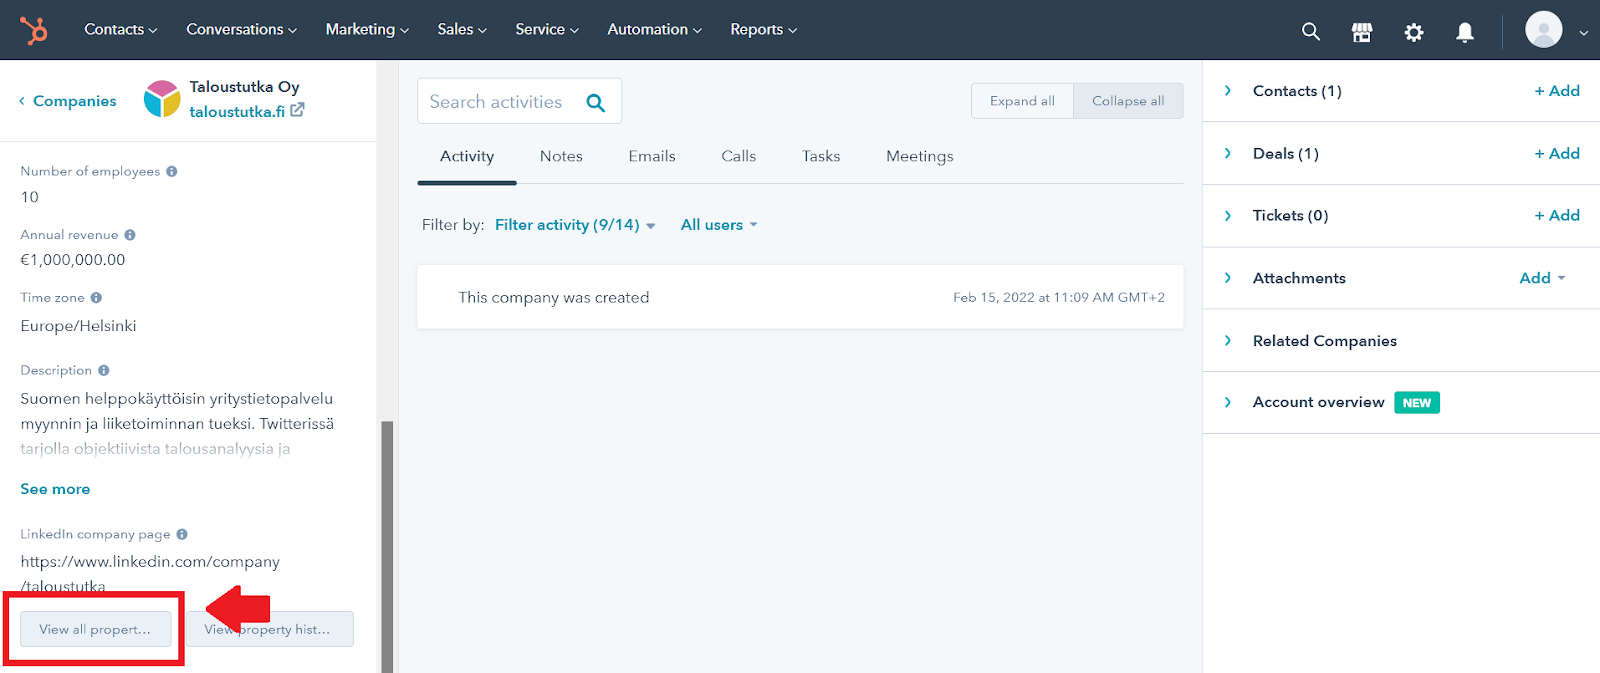This screenshot has height=673, width=1600.
Task: Click info icon beside Description
Action: tap(104, 370)
